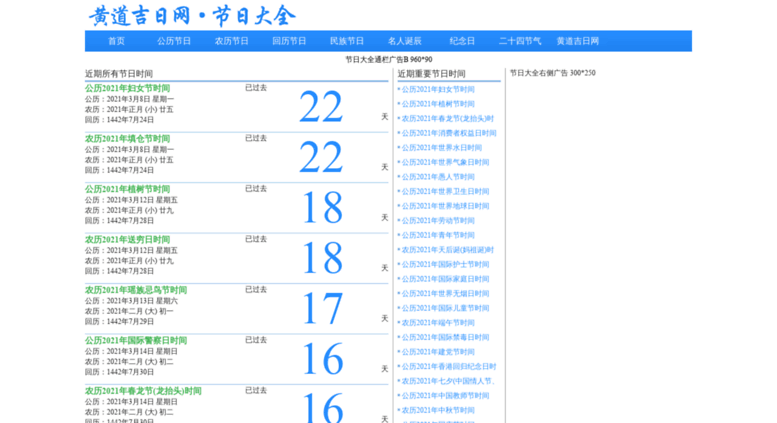Open sidebar link 公历2021年建党节时间

(x=438, y=352)
